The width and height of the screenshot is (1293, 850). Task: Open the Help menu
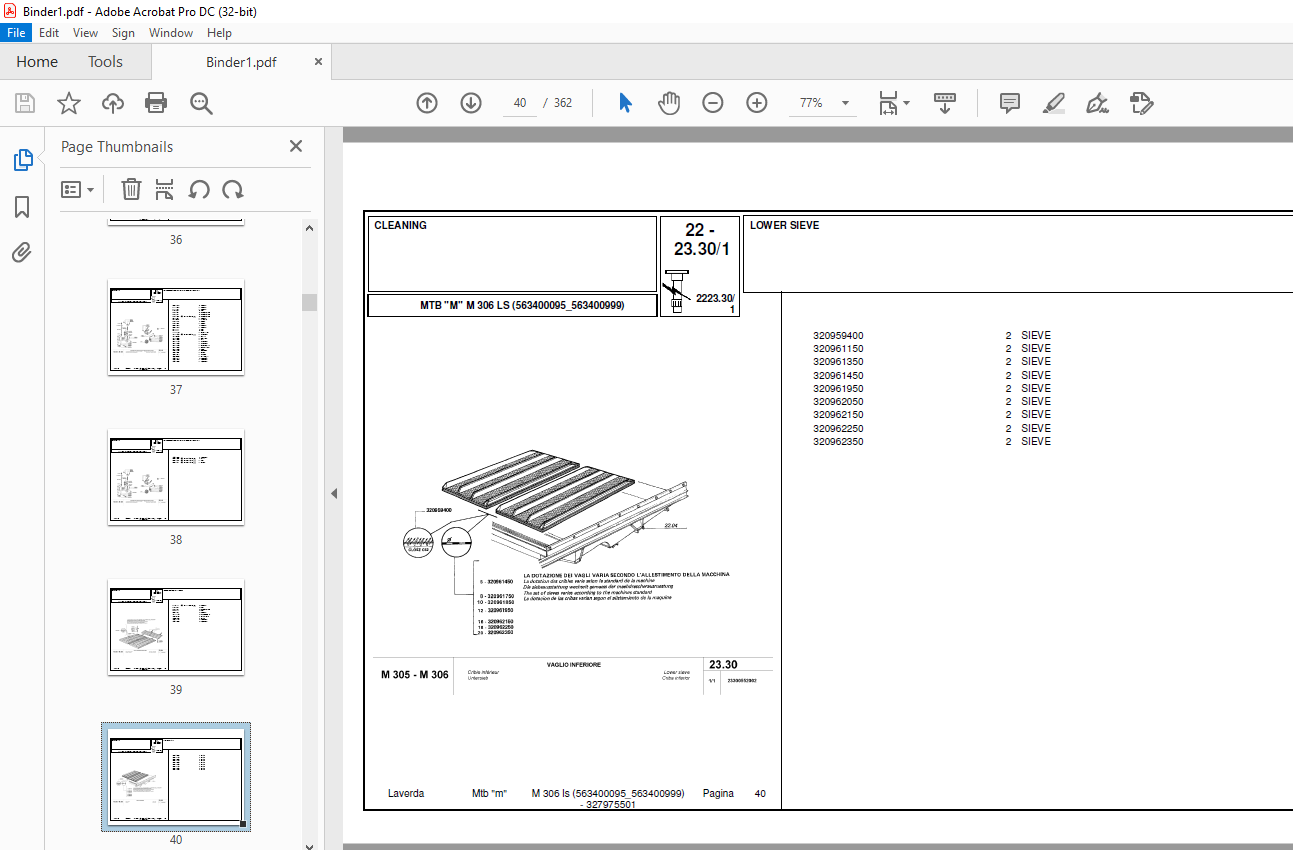pos(220,33)
